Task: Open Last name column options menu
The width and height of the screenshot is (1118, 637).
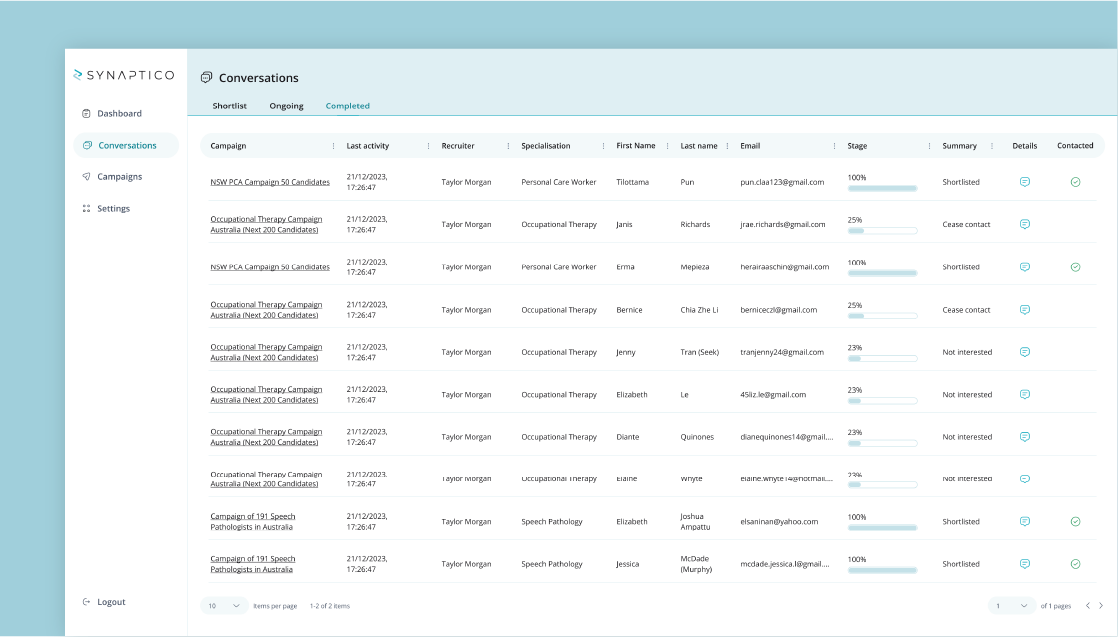Action: [727, 146]
